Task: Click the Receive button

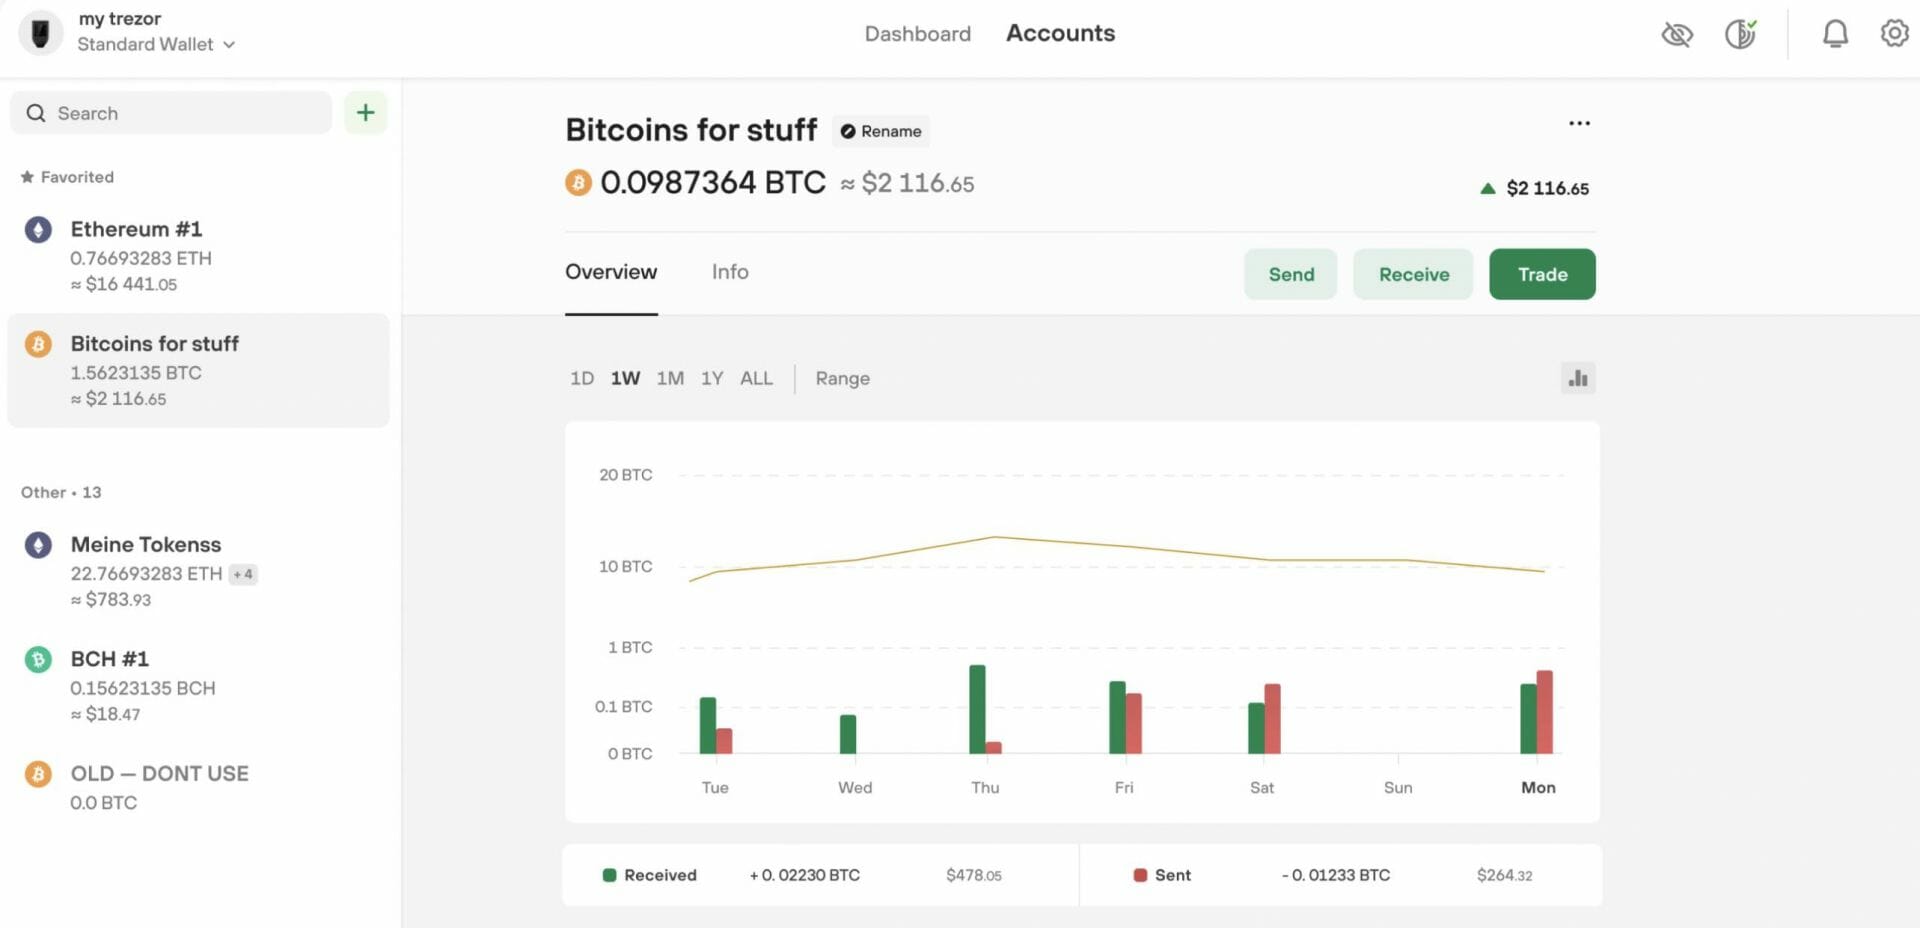Action: click(x=1413, y=274)
